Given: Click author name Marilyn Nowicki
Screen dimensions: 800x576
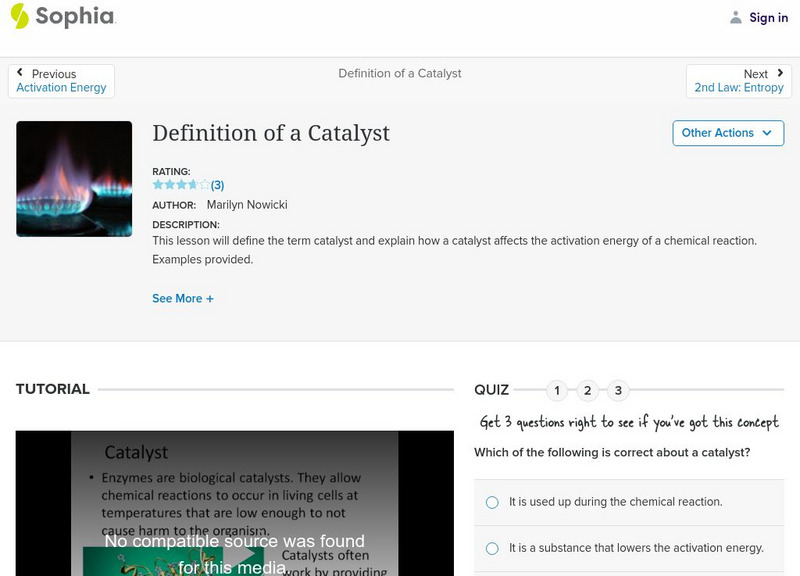Looking at the screenshot, I should tap(246, 205).
